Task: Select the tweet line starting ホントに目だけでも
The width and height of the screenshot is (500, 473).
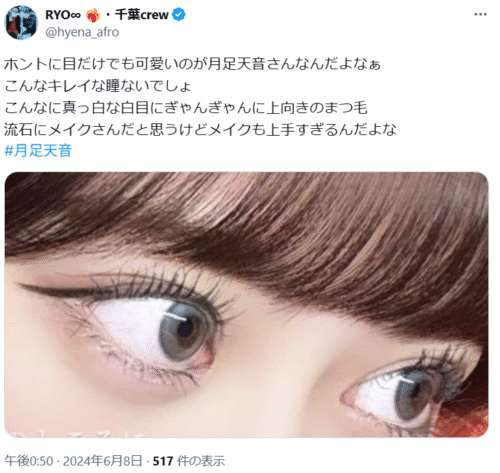Action: 192,64
